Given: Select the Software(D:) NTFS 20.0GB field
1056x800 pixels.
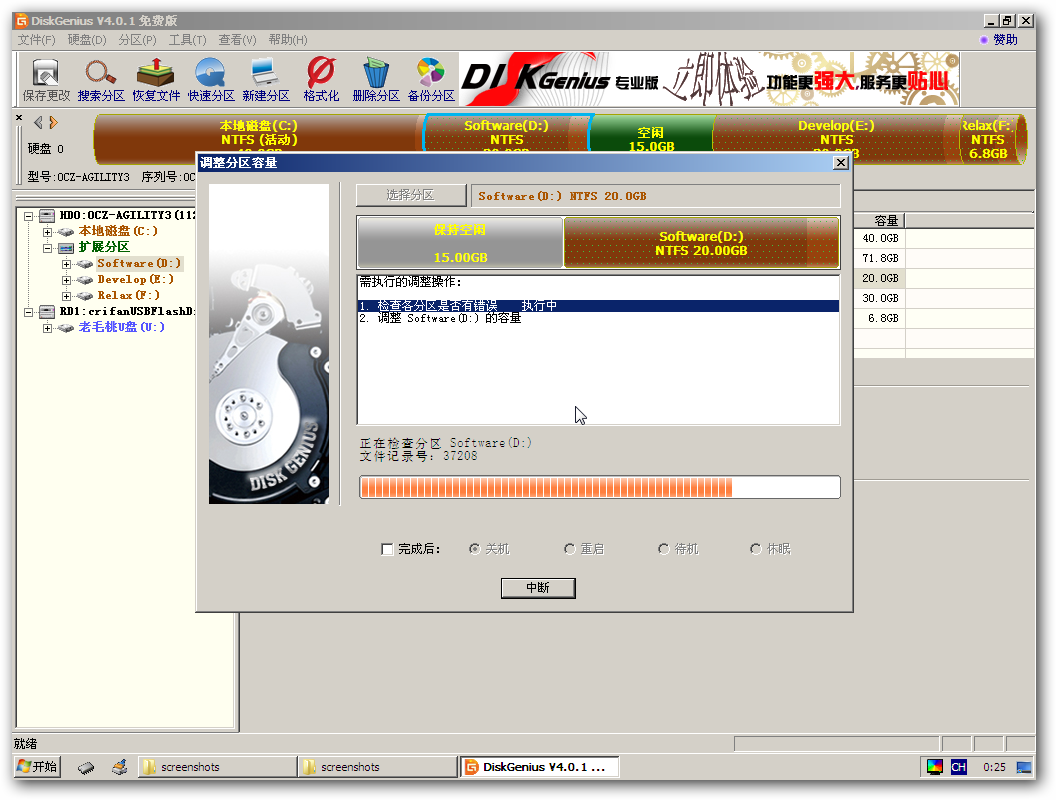Looking at the screenshot, I should [x=655, y=196].
